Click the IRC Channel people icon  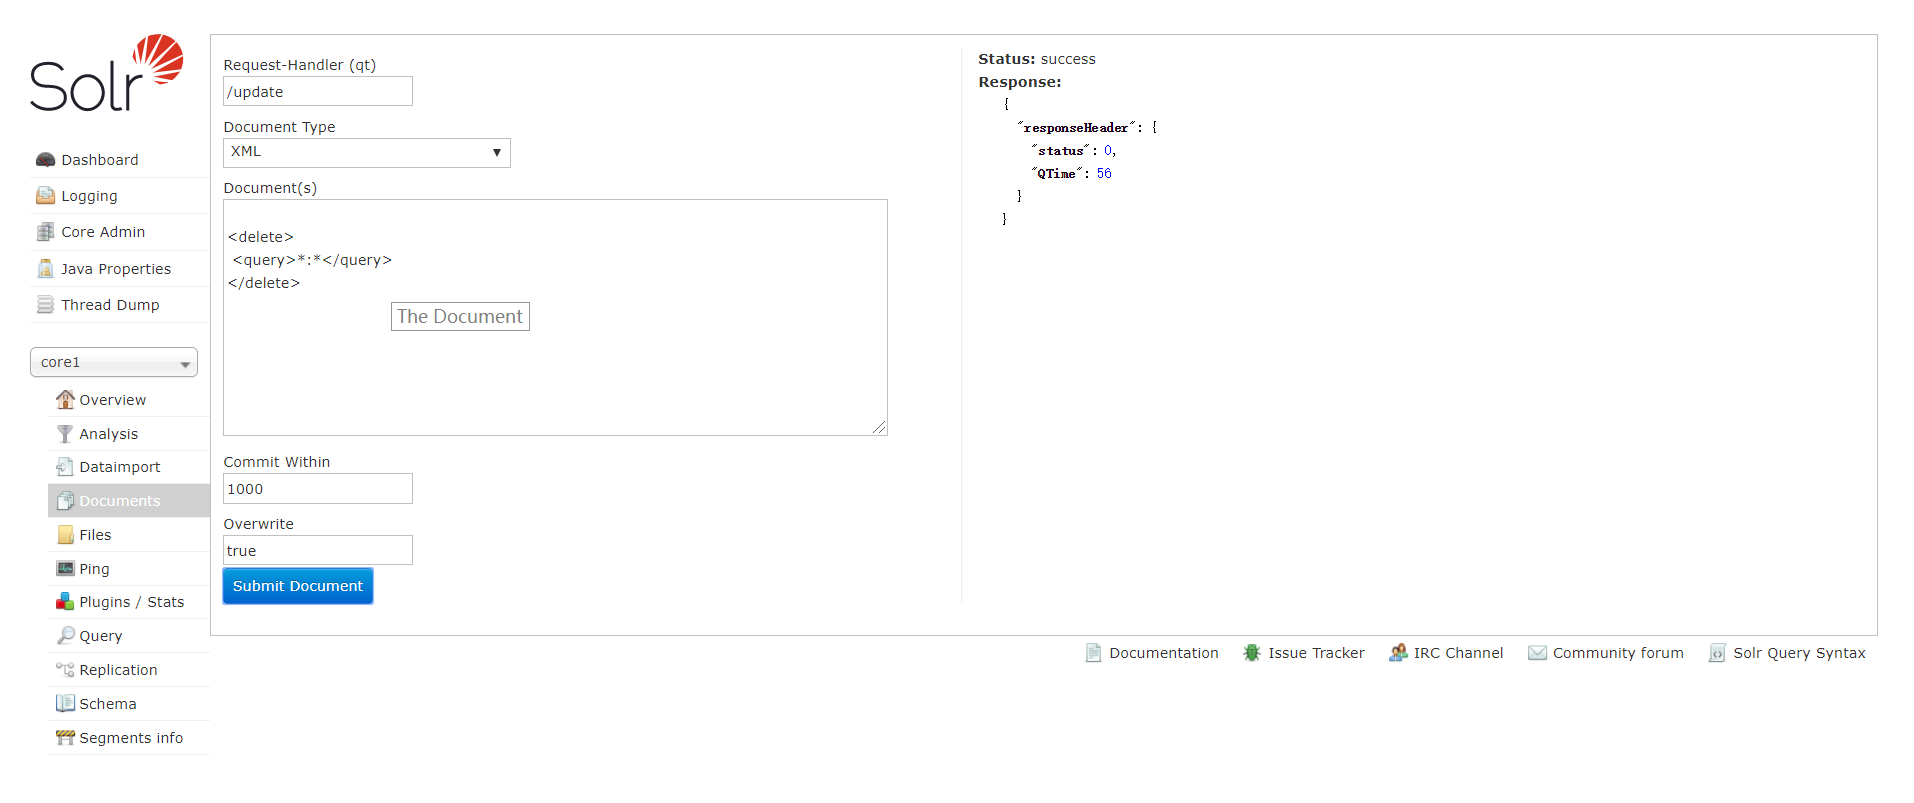(1398, 653)
